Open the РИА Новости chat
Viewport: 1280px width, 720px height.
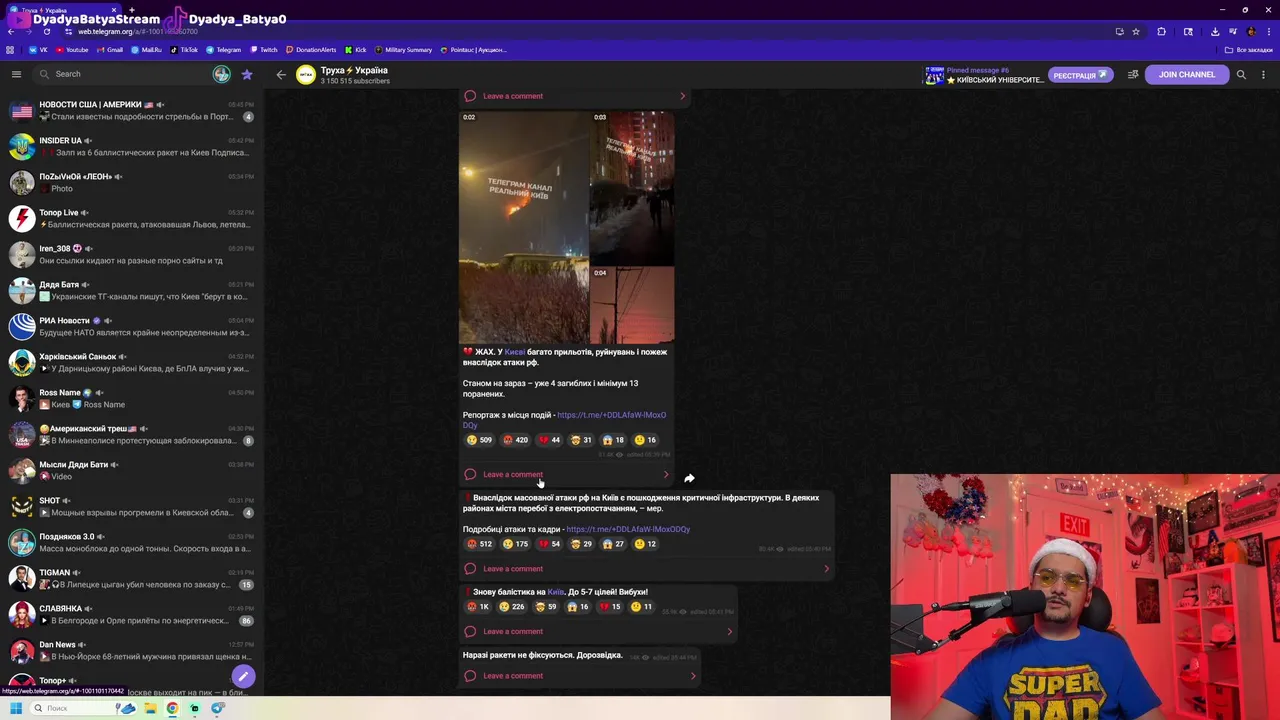[x=132, y=326]
